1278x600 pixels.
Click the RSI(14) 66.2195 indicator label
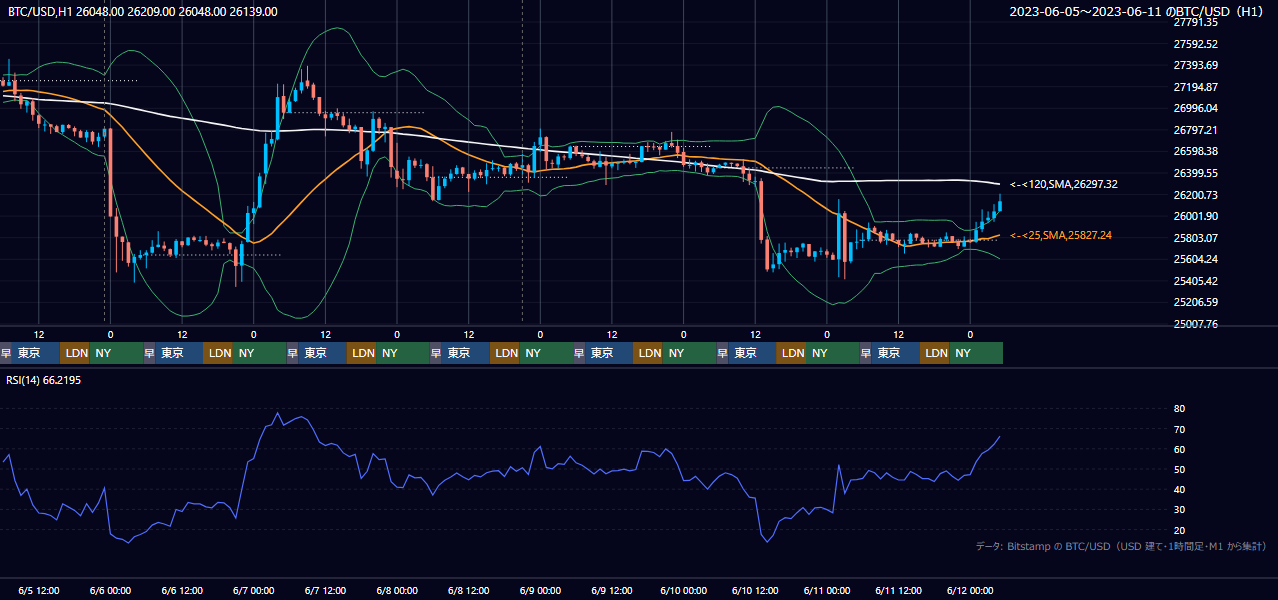click(45, 381)
